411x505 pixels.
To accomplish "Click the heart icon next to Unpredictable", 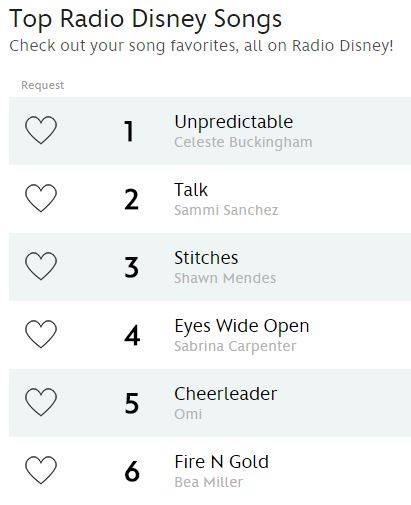I will pyautogui.click(x=41, y=130).
